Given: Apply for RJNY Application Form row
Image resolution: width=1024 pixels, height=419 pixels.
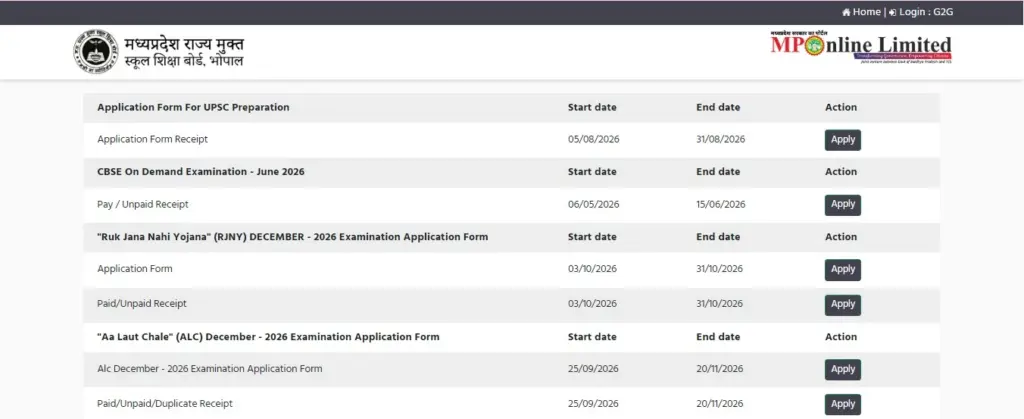Looking at the screenshot, I should click(842, 270).
